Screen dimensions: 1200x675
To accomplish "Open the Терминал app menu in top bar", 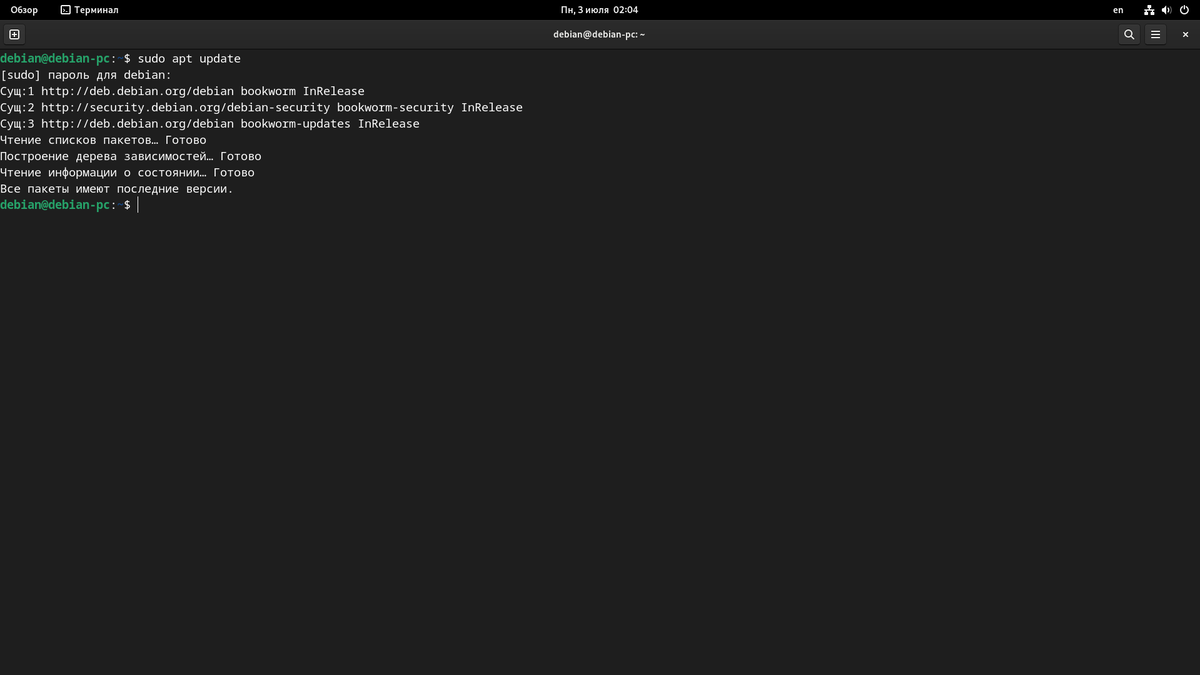I will [89, 10].
